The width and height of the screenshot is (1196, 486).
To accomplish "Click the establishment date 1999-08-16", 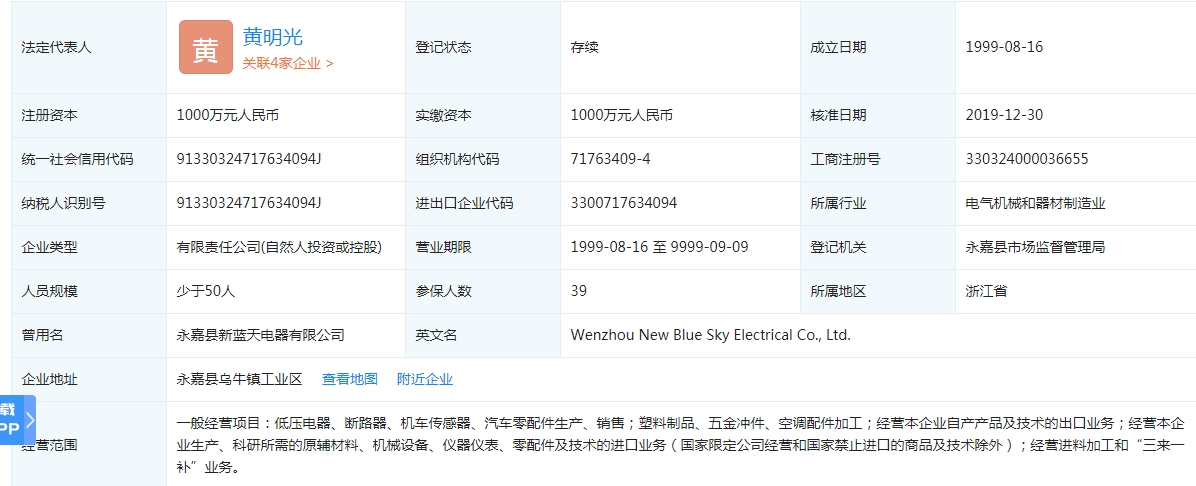I will (x=1004, y=47).
